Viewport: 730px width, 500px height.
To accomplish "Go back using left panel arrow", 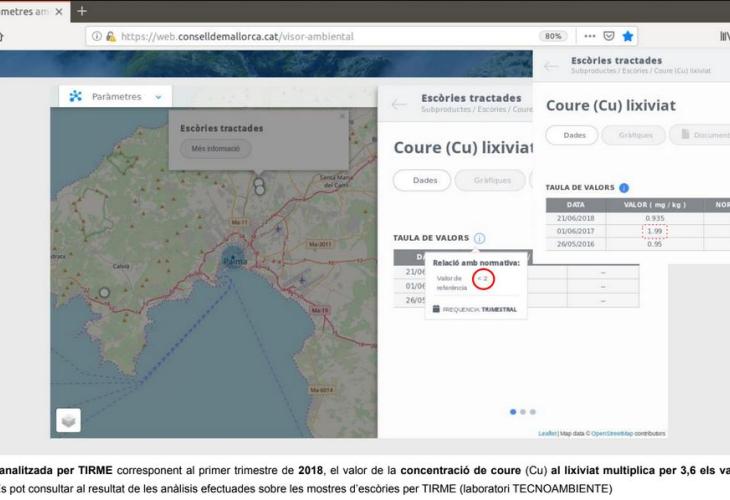I will tap(399, 103).
